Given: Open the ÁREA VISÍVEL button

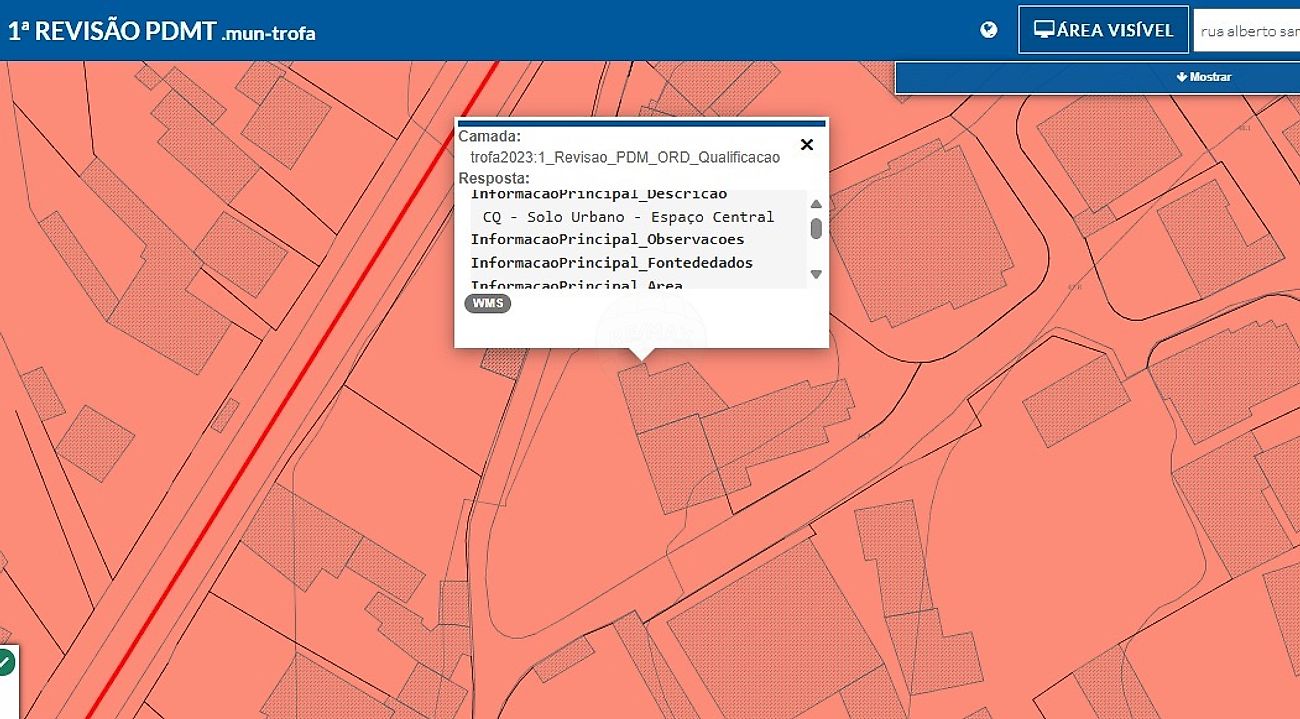Looking at the screenshot, I should coord(1103,30).
